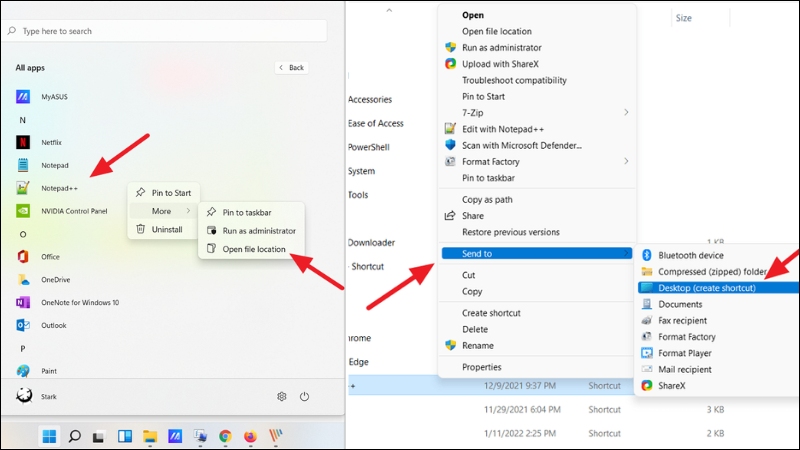Screen dimensions: 800x450
Task: Click the Size column header
Action: click(x=684, y=18)
